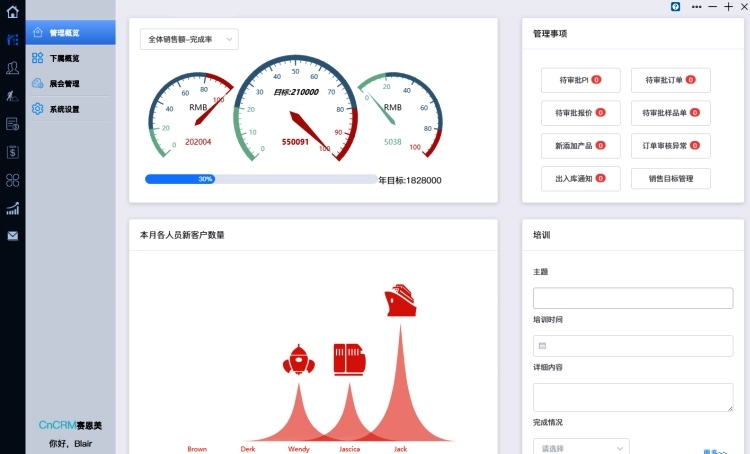Open 下属概览 in the side menu
The width and height of the screenshot is (750, 454).
(70, 58)
